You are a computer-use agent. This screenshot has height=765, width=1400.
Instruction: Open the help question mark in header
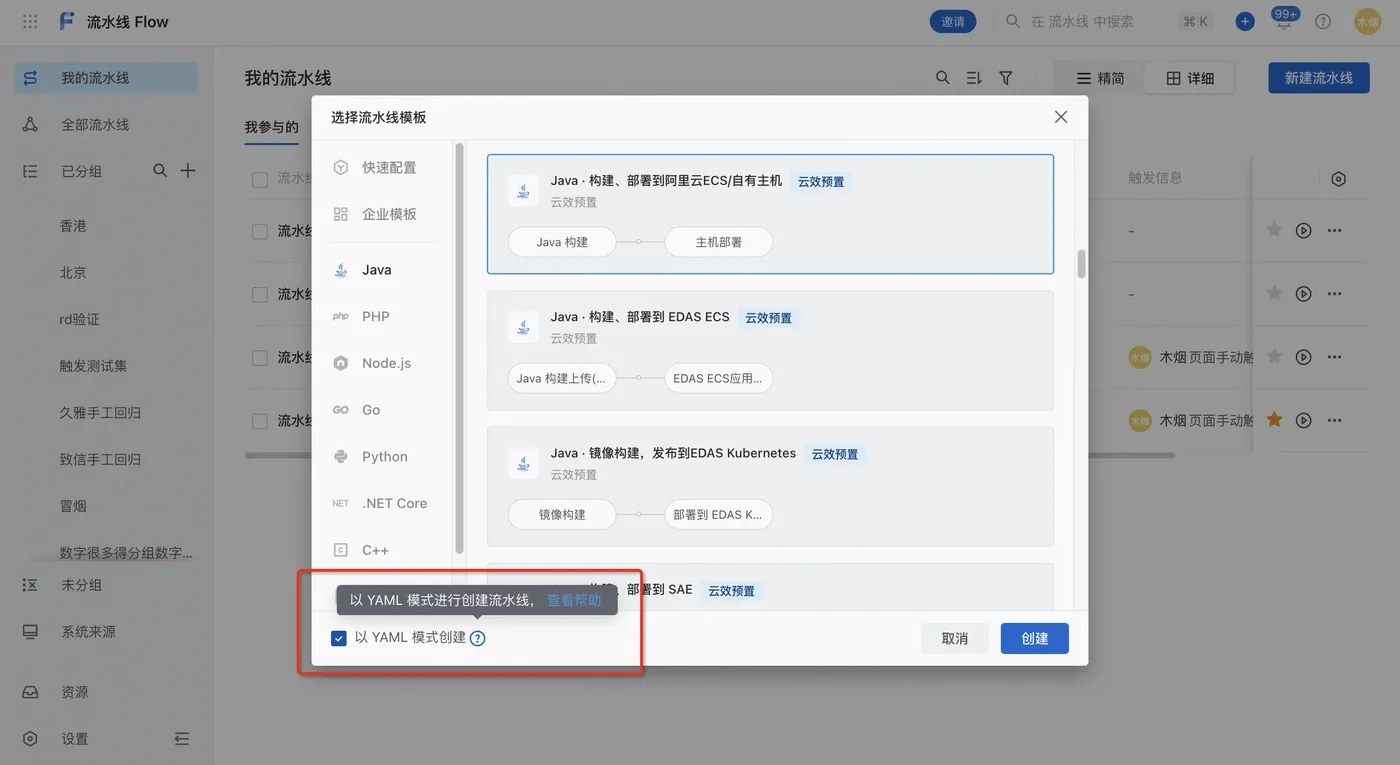click(1323, 21)
